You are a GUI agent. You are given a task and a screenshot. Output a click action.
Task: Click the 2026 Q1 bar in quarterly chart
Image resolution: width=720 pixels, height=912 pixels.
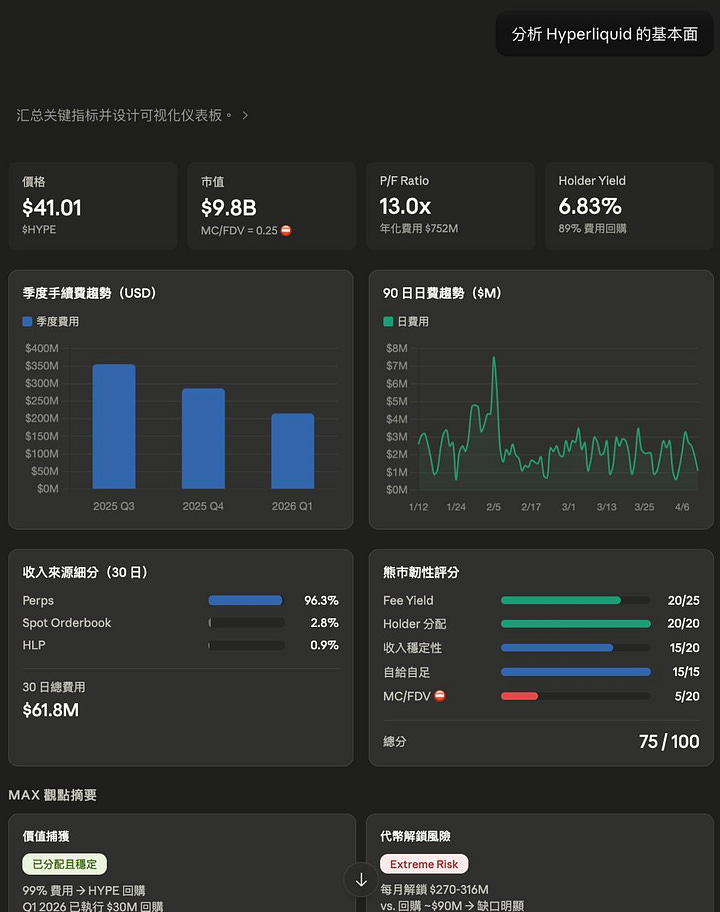[x=293, y=451]
